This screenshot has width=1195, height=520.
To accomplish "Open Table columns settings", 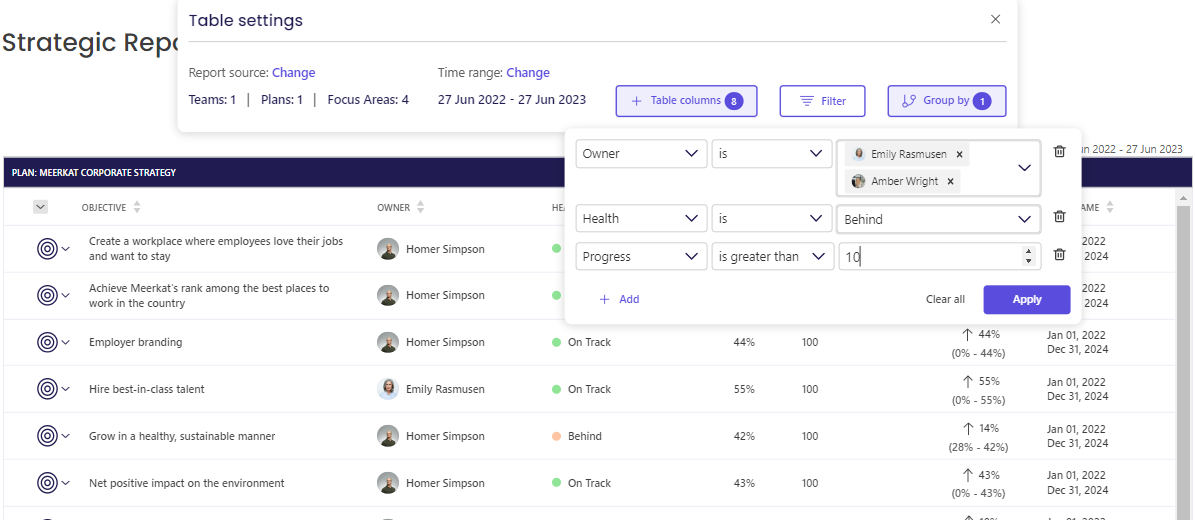I will click(x=686, y=101).
